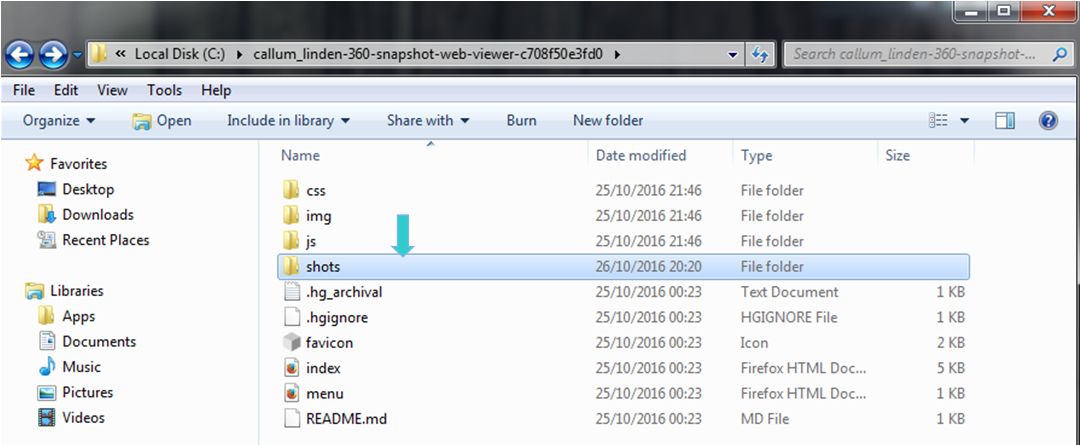Click the Burn button
1080x445 pixels.
click(x=521, y=121)
